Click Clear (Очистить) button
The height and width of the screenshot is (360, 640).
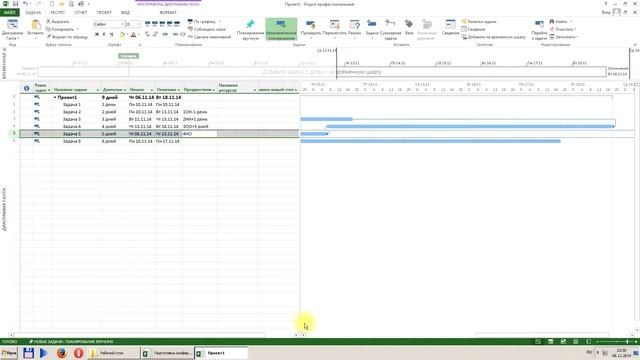tap(563, 29)
